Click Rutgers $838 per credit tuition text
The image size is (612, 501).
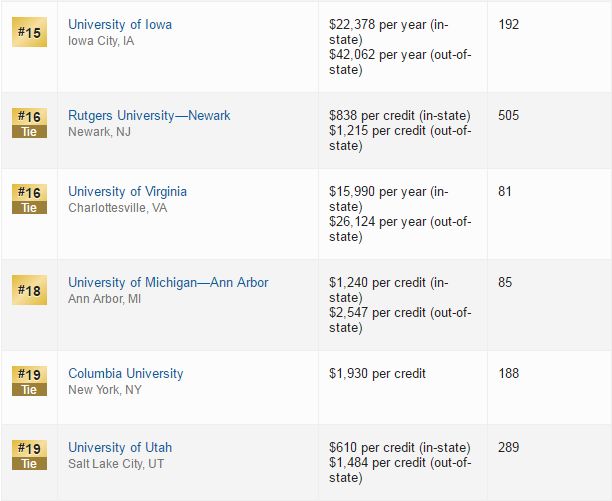(400, 115)
